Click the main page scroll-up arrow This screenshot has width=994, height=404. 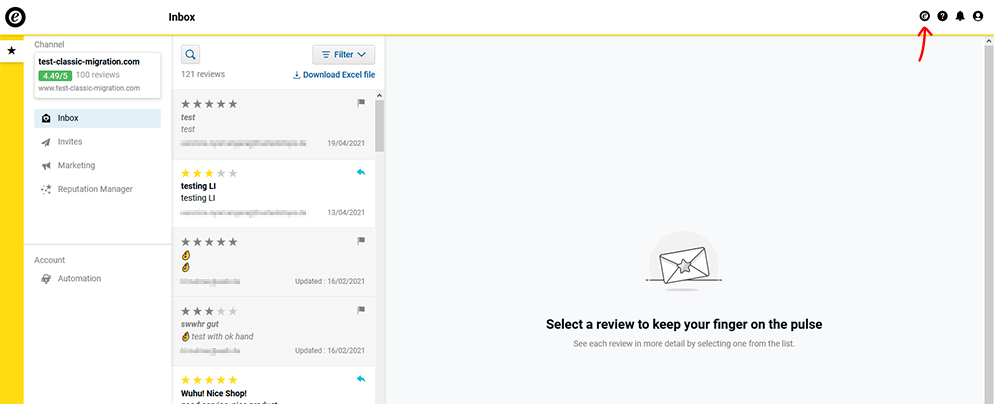[988, 41]
